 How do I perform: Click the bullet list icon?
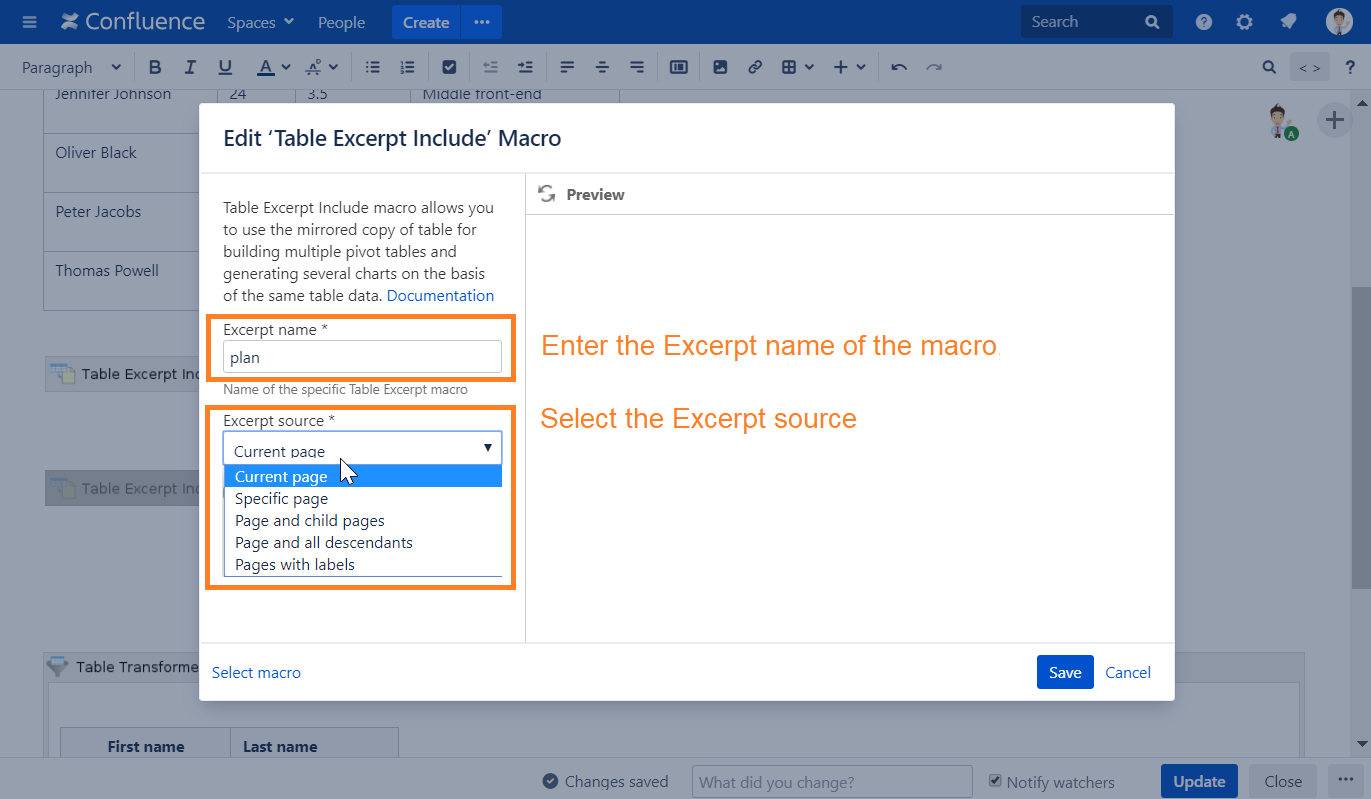click(373, 67)
